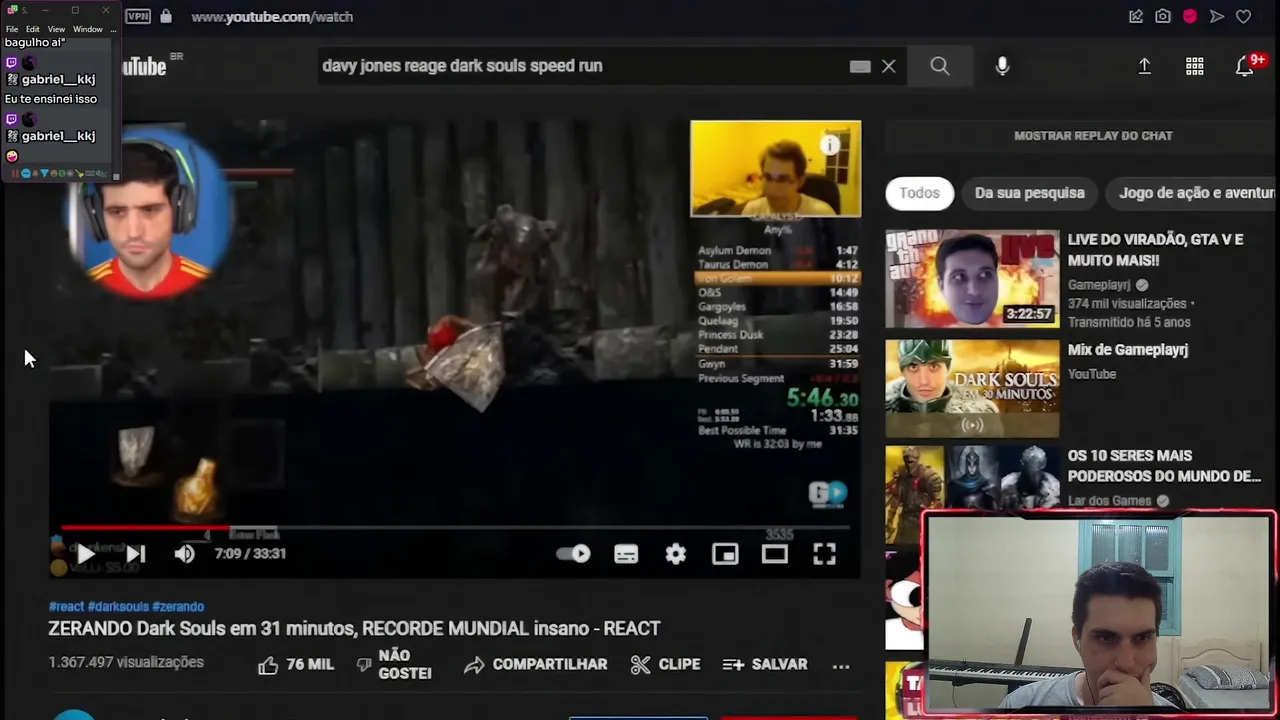1280x720 pixels.
Task: Click the Lar dos Games channel name
Action: pos(1109,501)
